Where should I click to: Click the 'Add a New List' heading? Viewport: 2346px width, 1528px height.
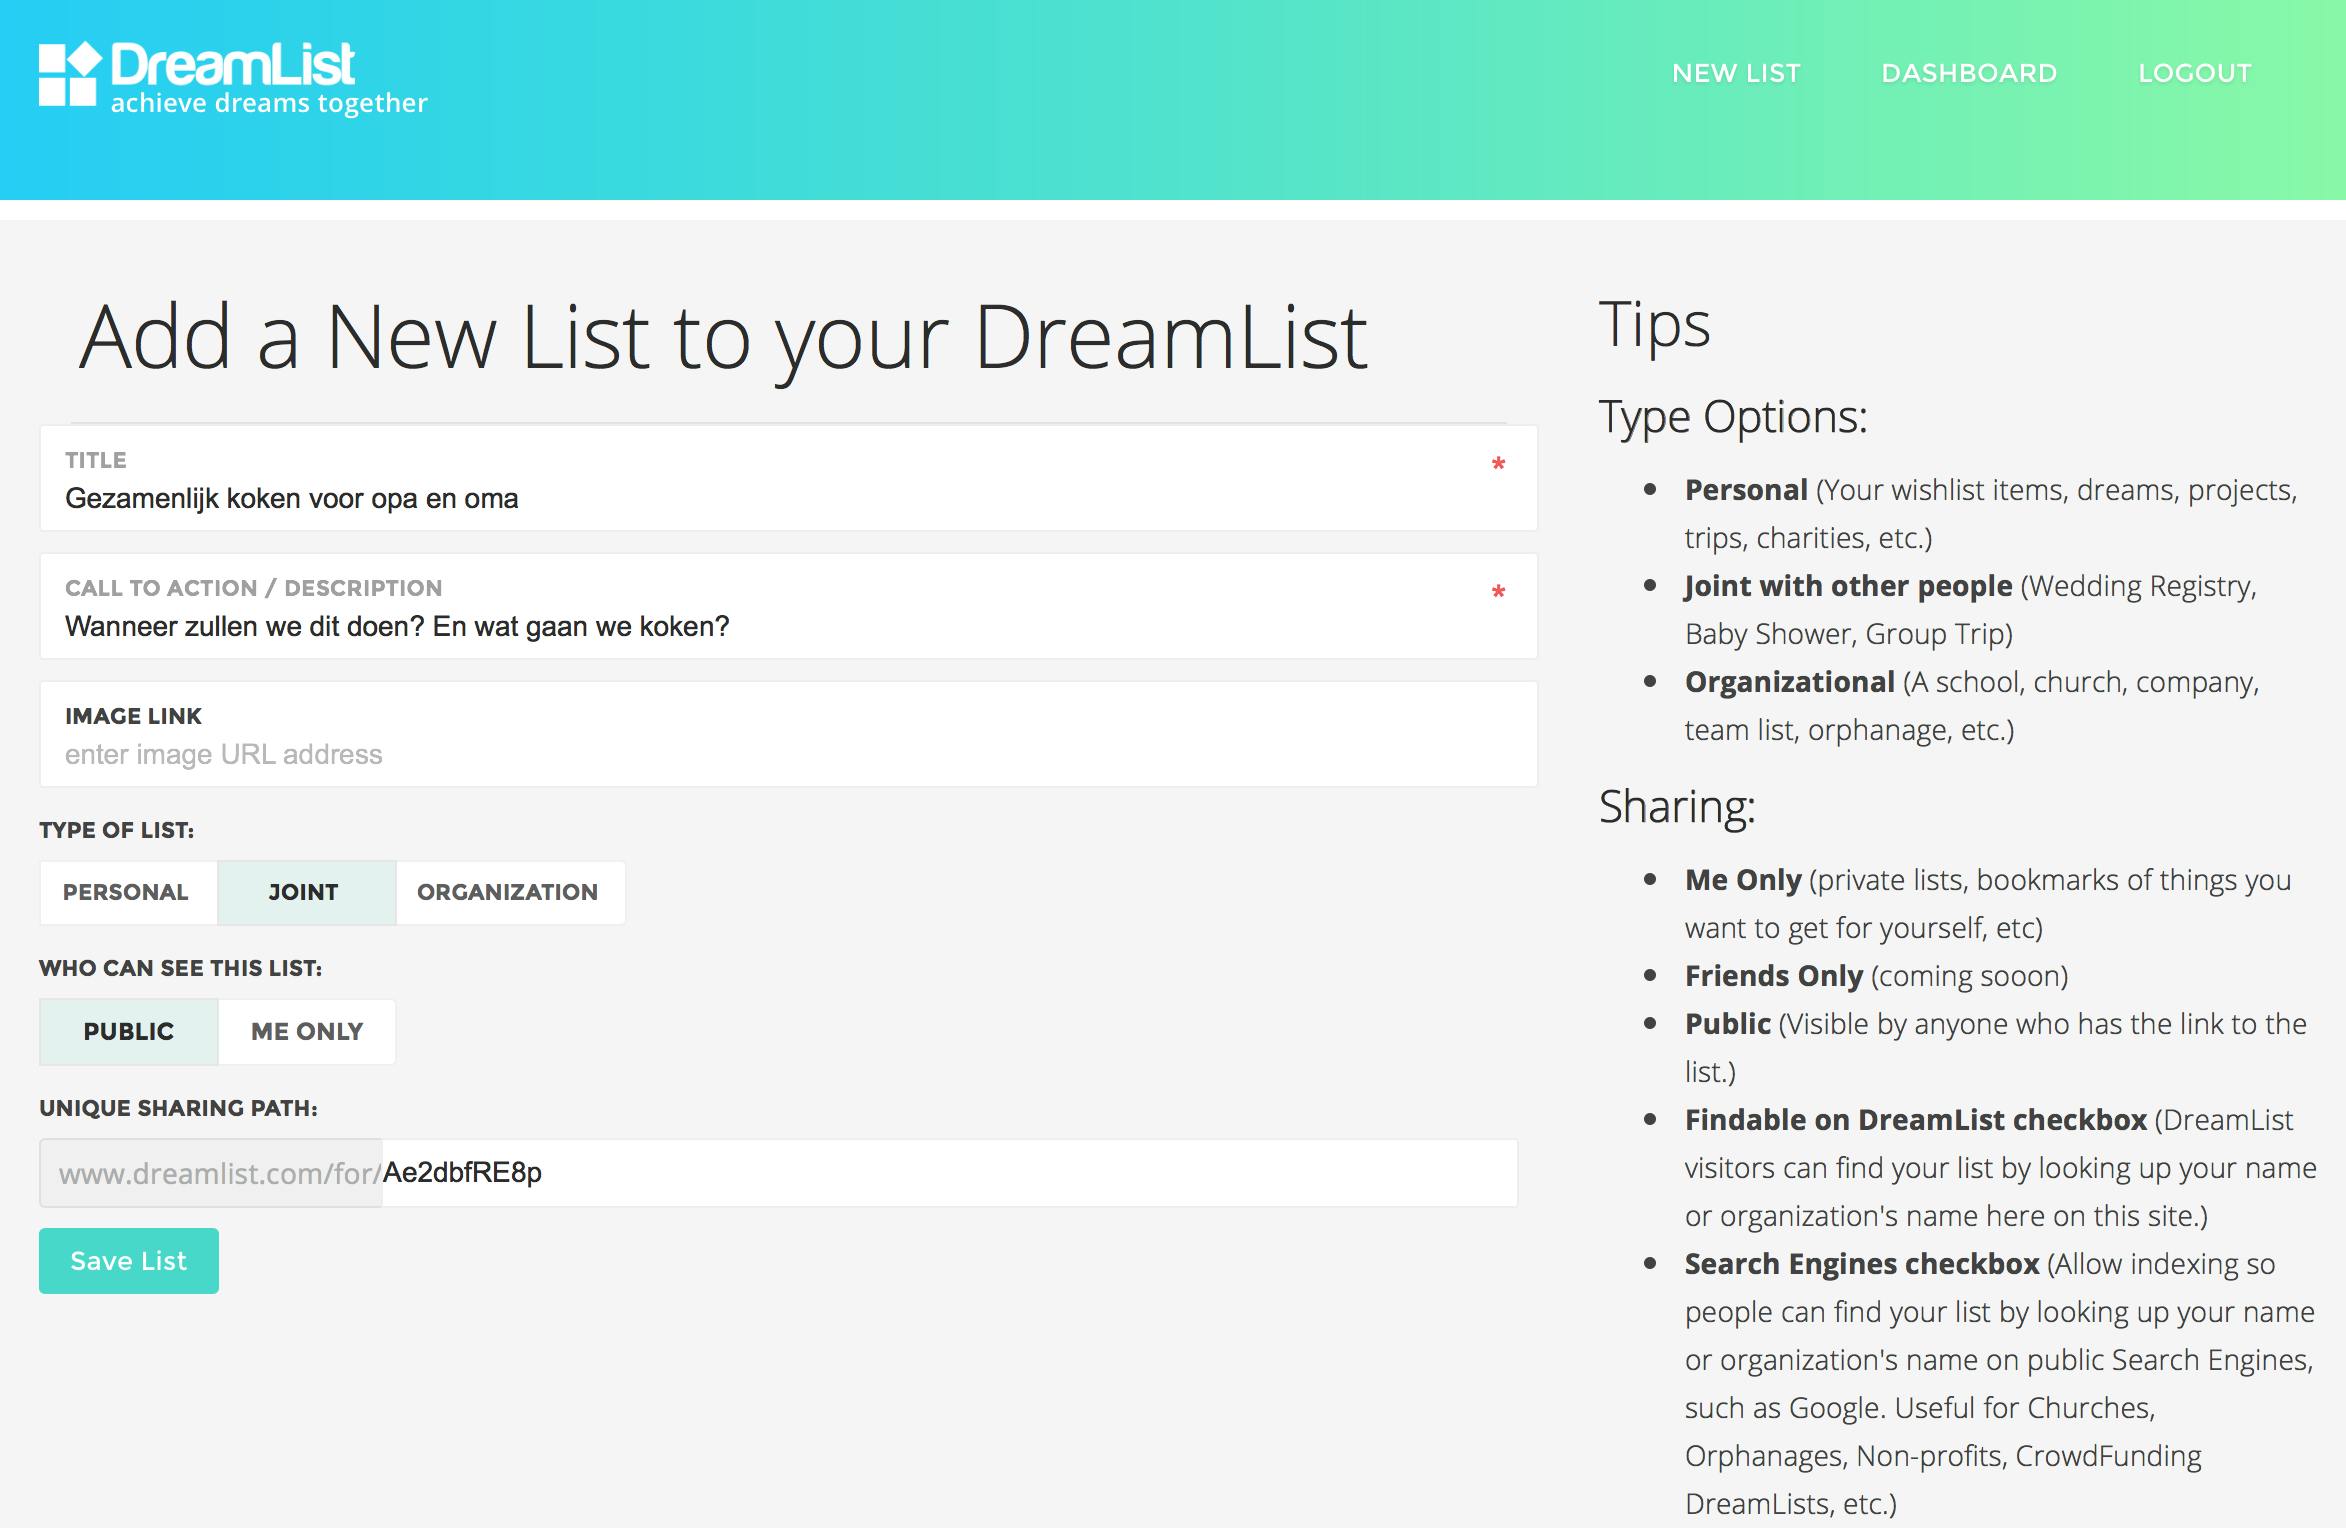722,338
